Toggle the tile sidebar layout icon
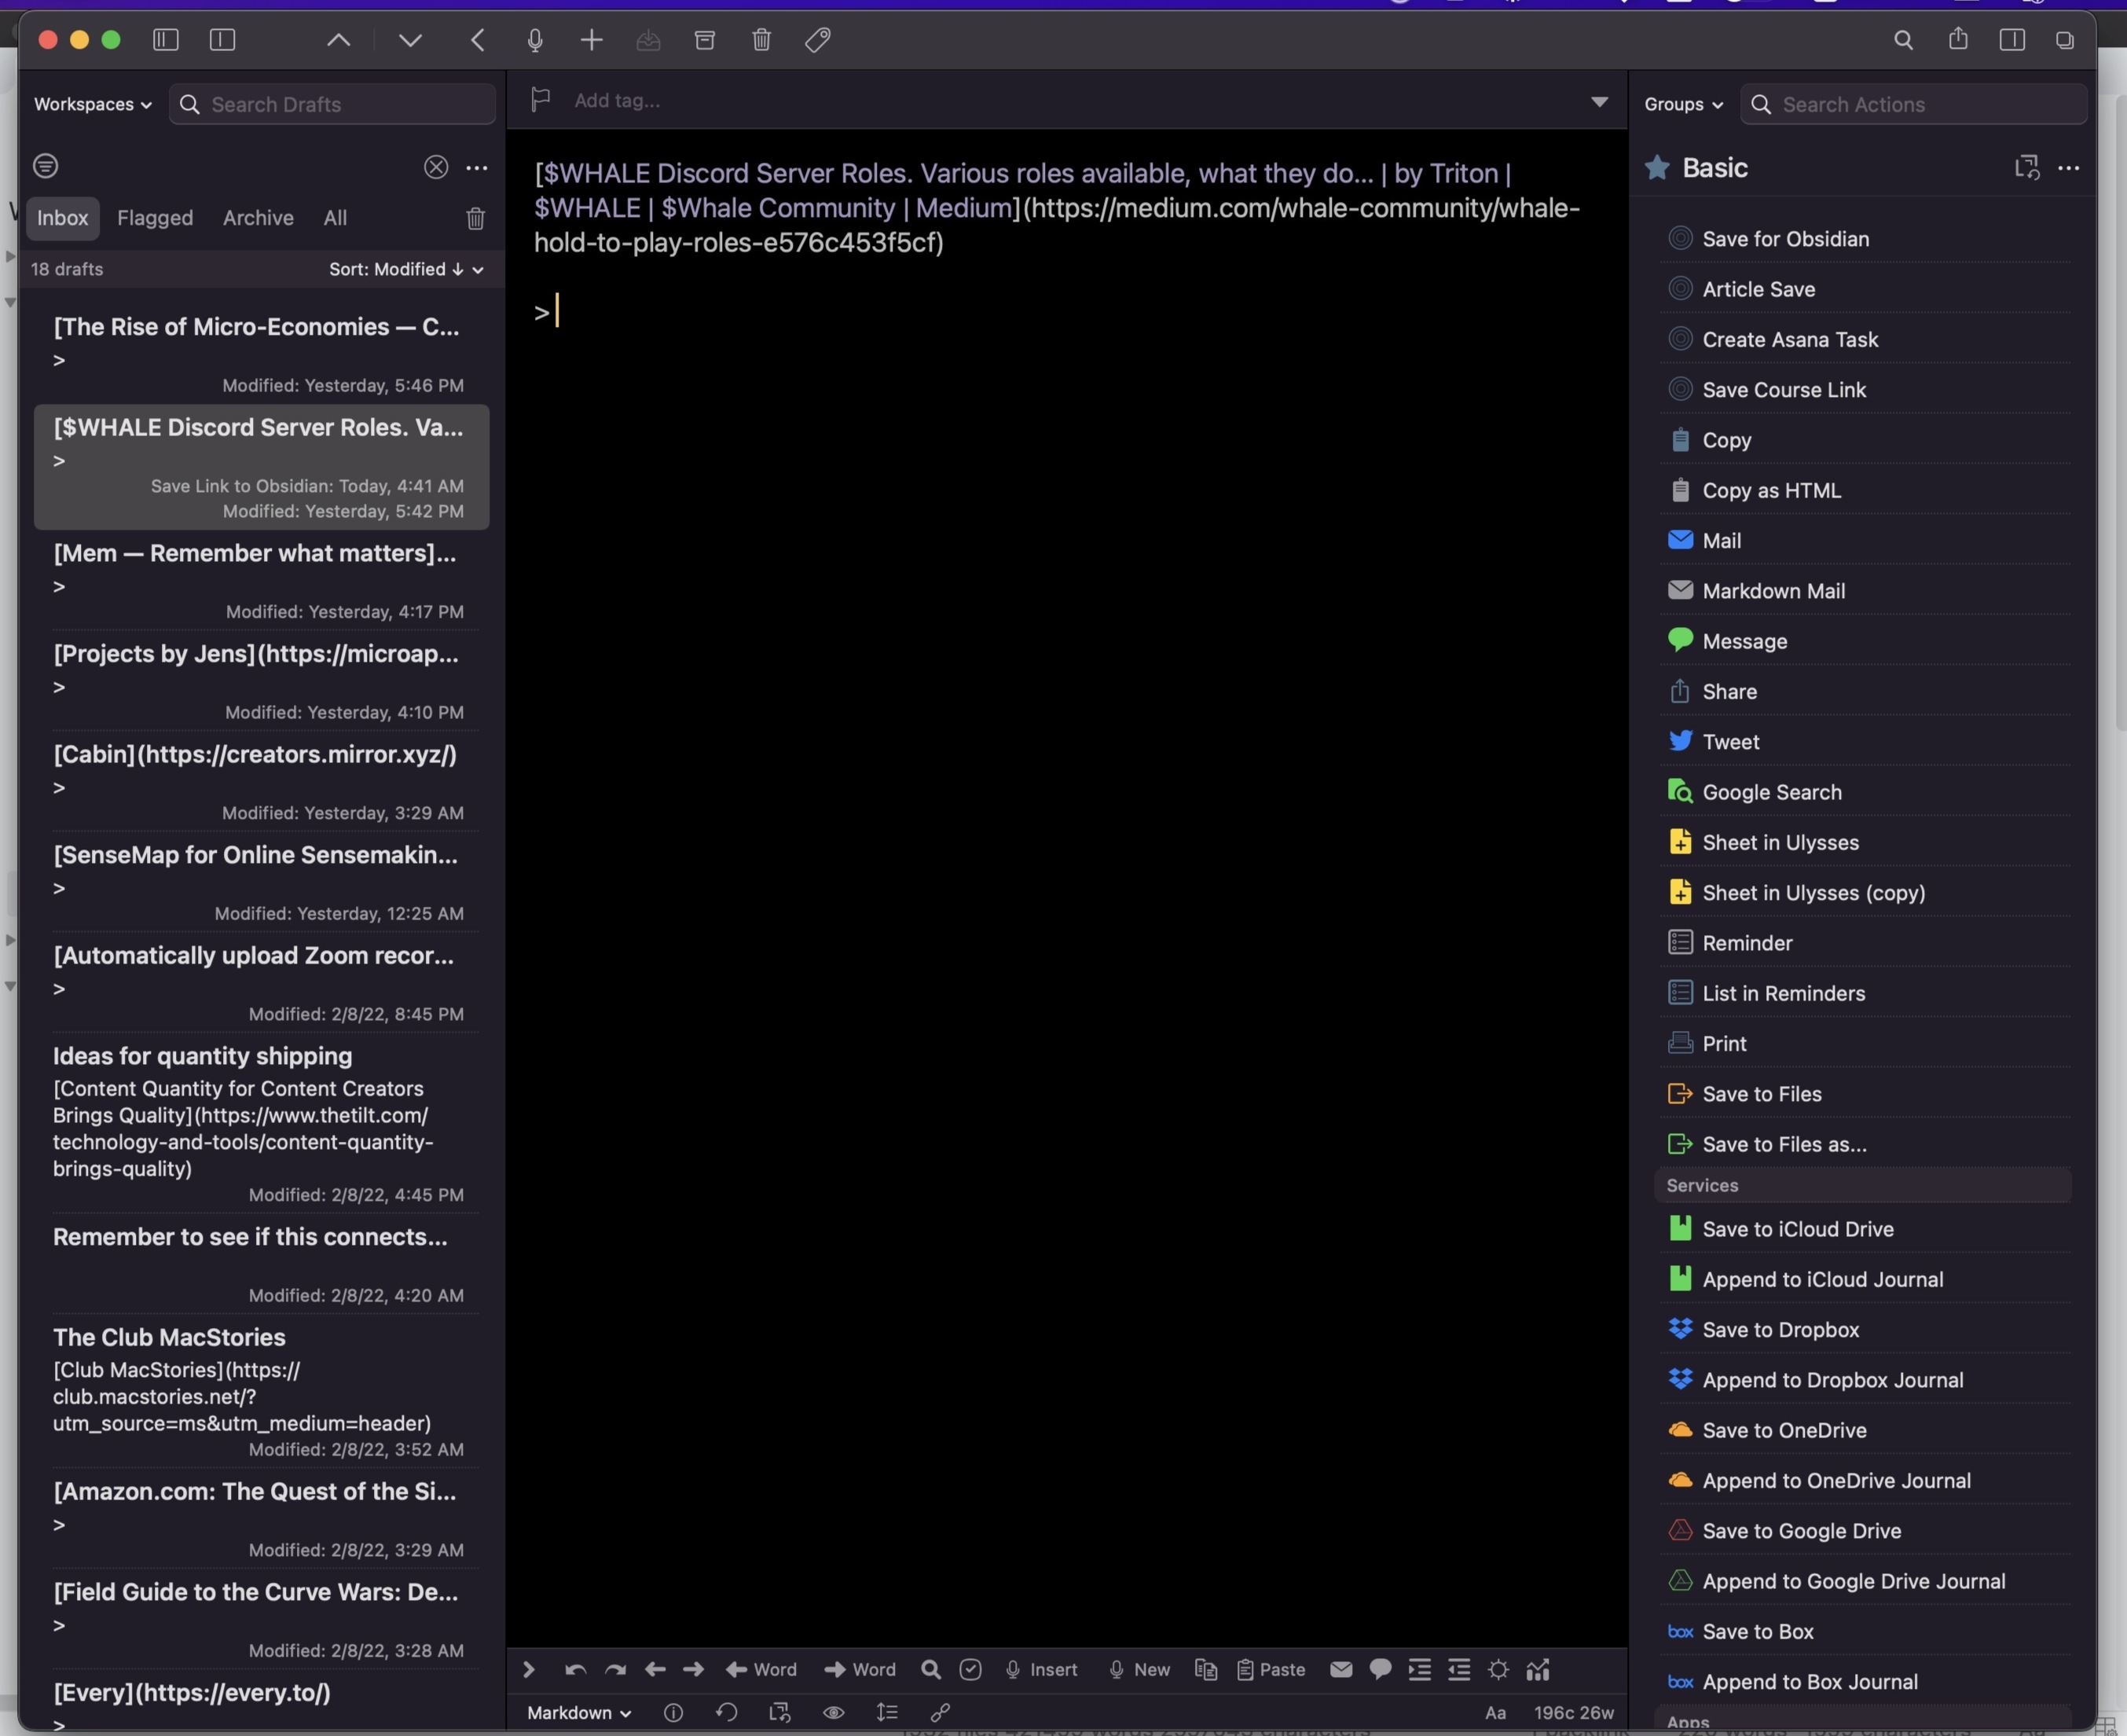The height and width of the screenshot is (1736, 2127). pyautogui.click(x=222, y=40)
